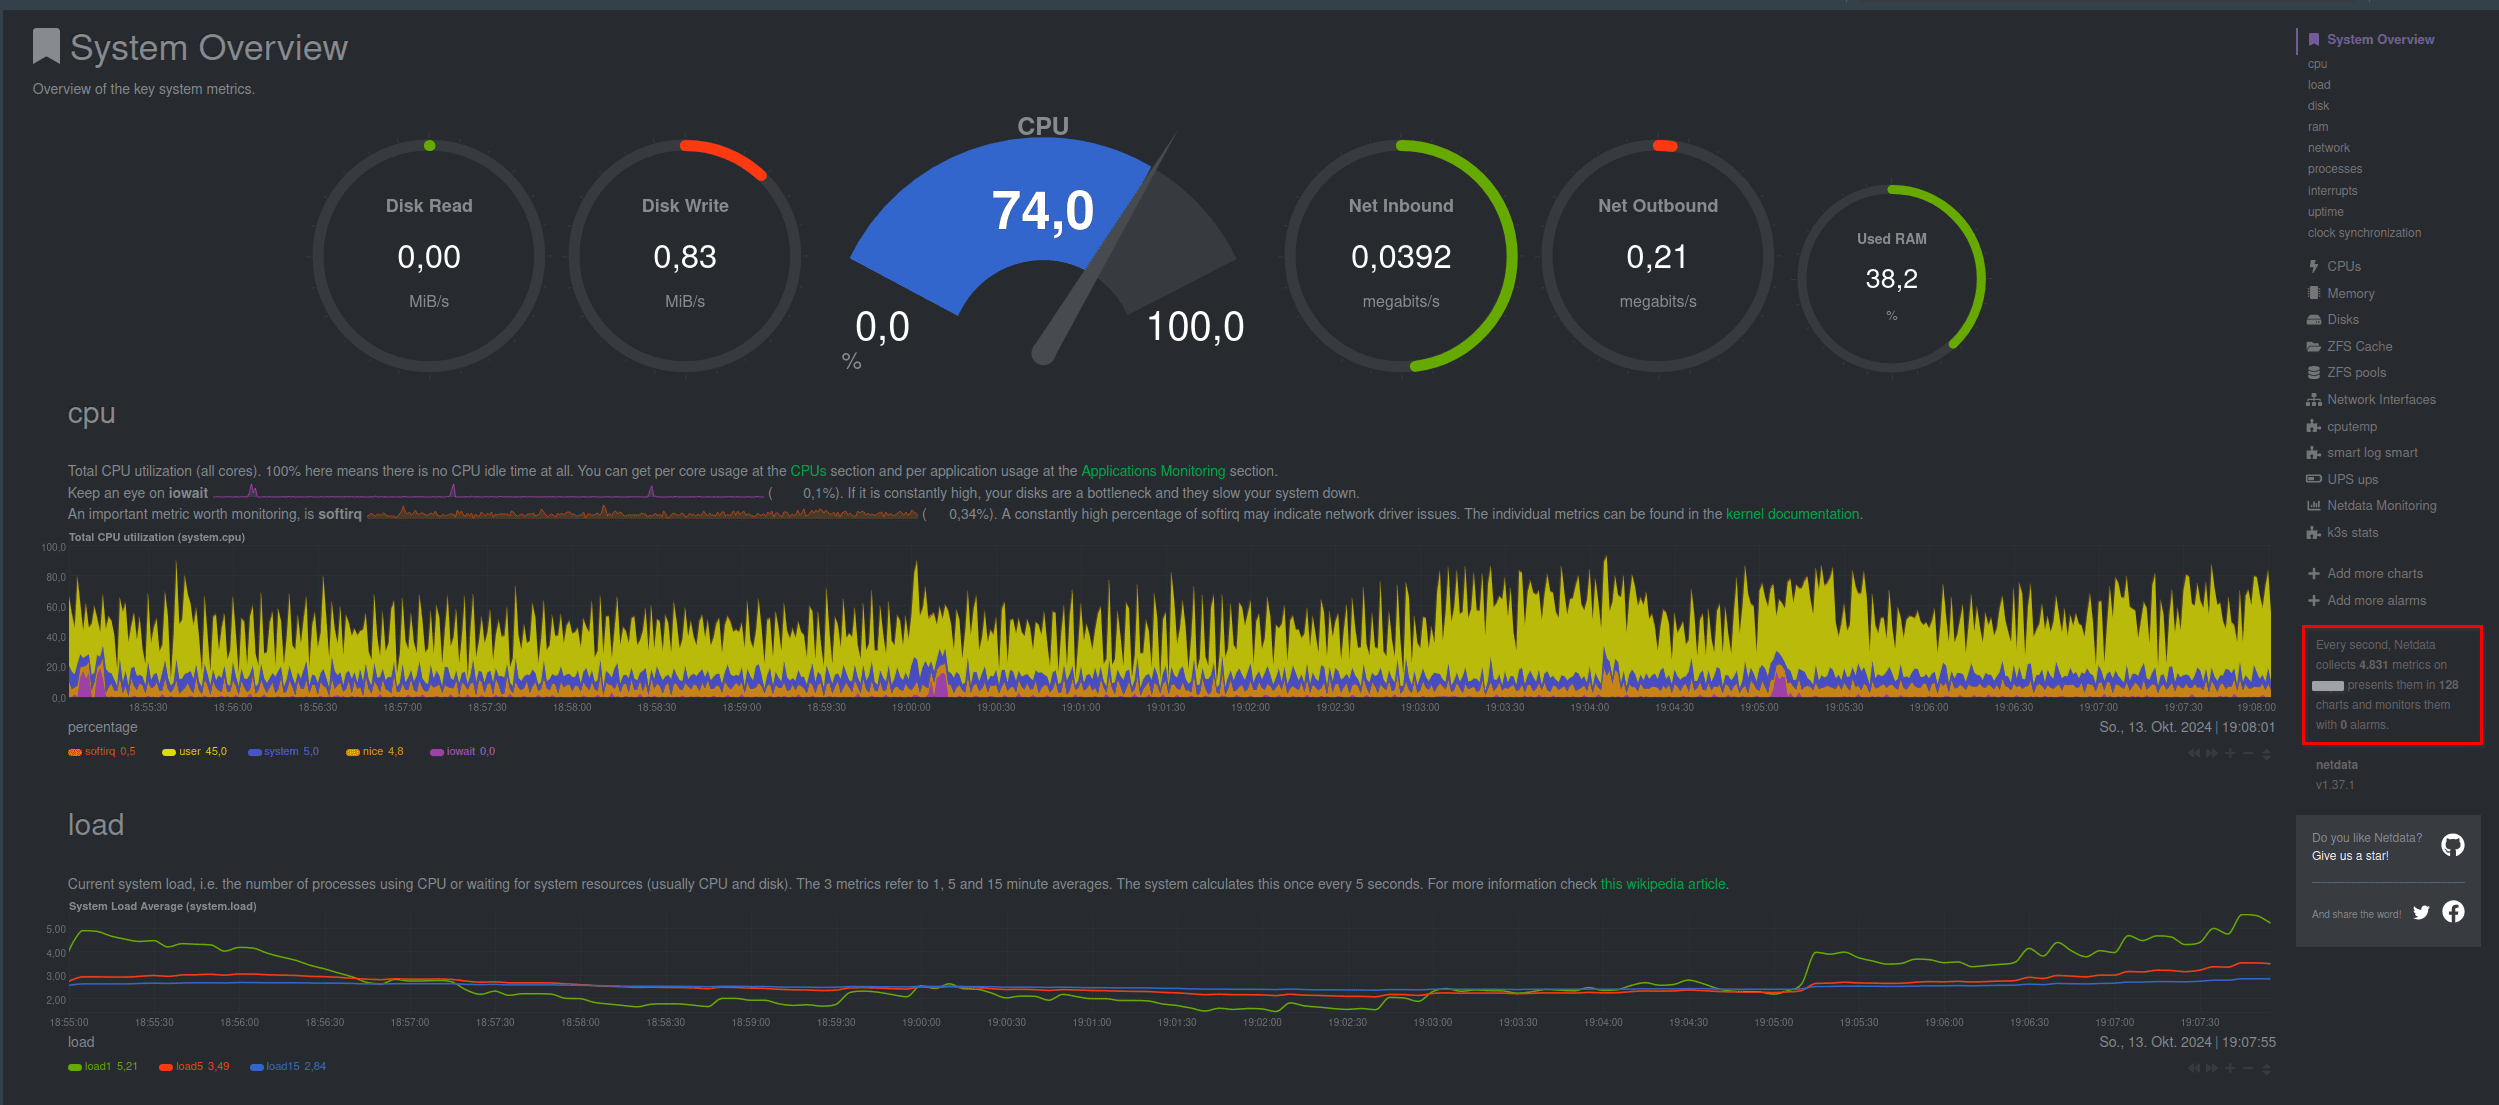Screen dimensions: 2499x1105
Task: Toggle the softirq dimension in cpu legend
Action: pyautogui.click(x=100, y=751)
